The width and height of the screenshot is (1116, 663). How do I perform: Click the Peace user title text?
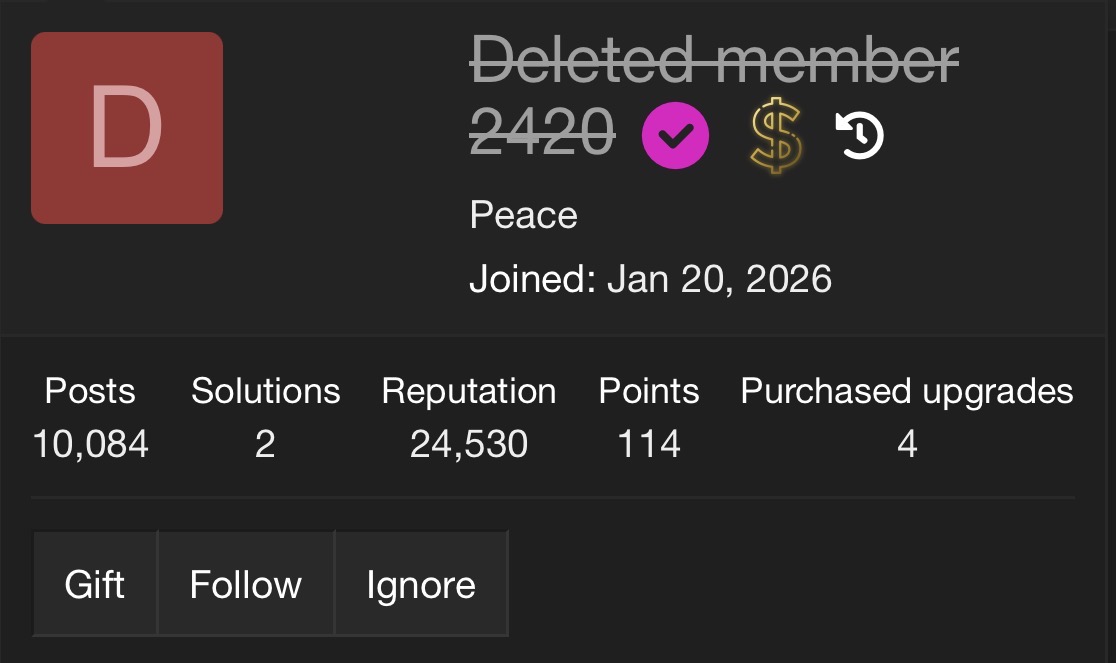[x=523, y=215]
